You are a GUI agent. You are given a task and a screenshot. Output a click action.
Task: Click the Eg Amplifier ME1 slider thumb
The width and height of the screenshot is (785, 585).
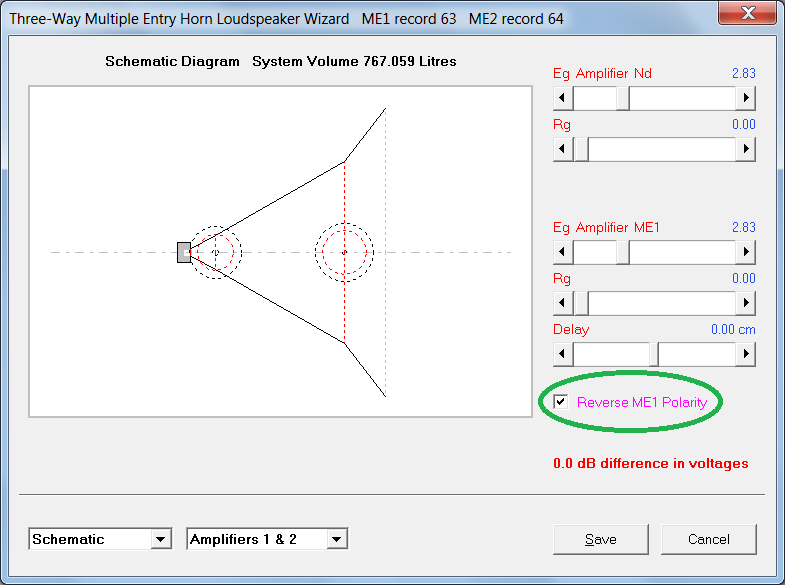622,252
